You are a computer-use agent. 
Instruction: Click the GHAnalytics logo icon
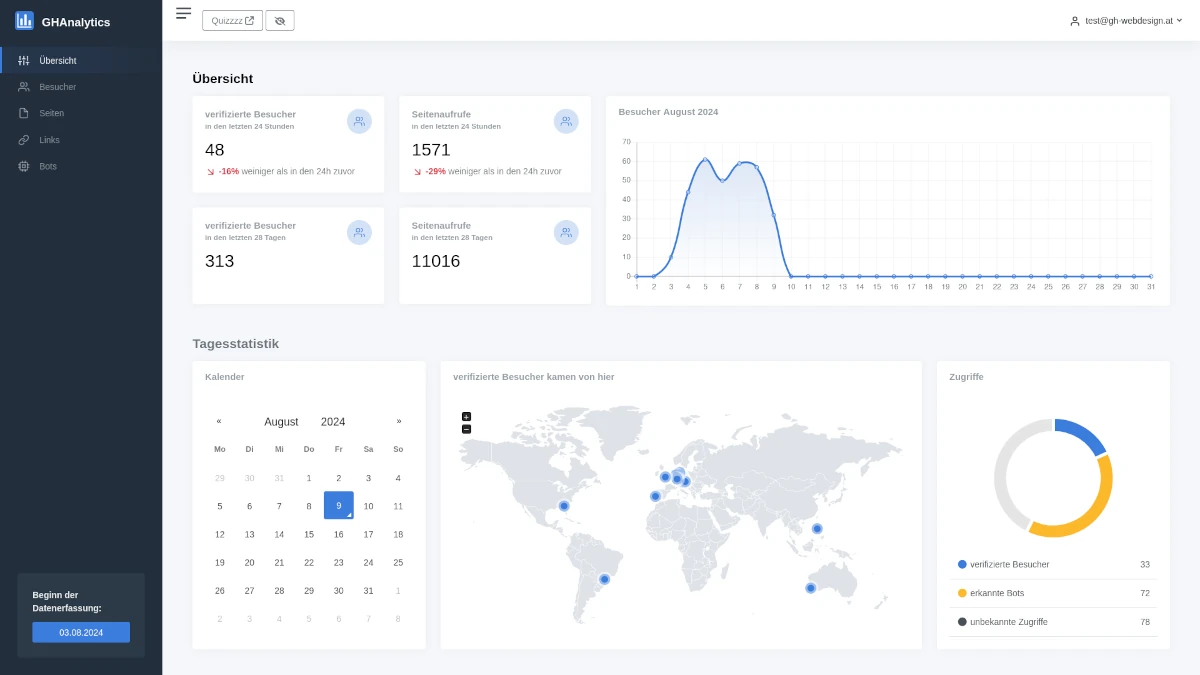coord(24,21)
